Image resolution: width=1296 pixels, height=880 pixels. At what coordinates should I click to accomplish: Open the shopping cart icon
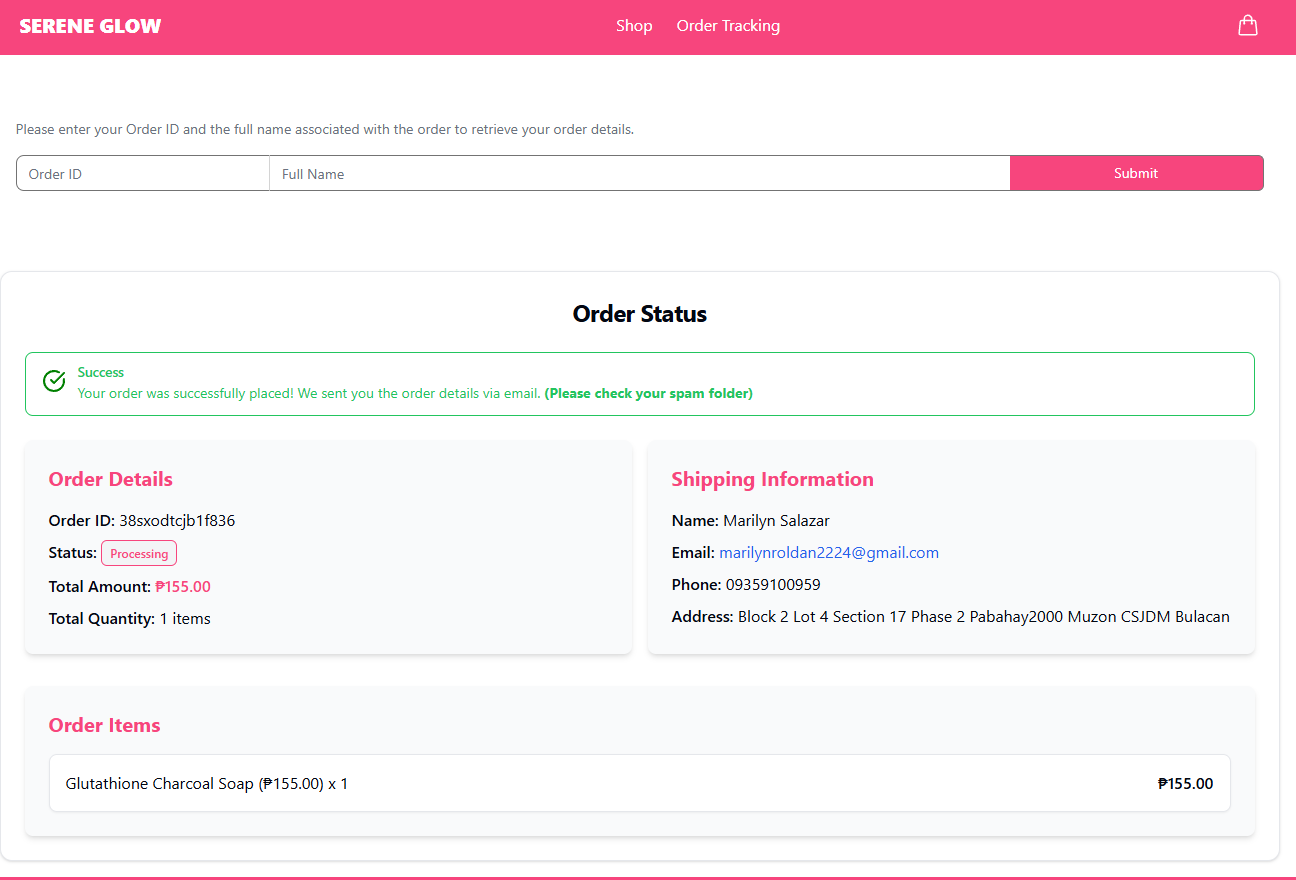tap(1247, 25)
